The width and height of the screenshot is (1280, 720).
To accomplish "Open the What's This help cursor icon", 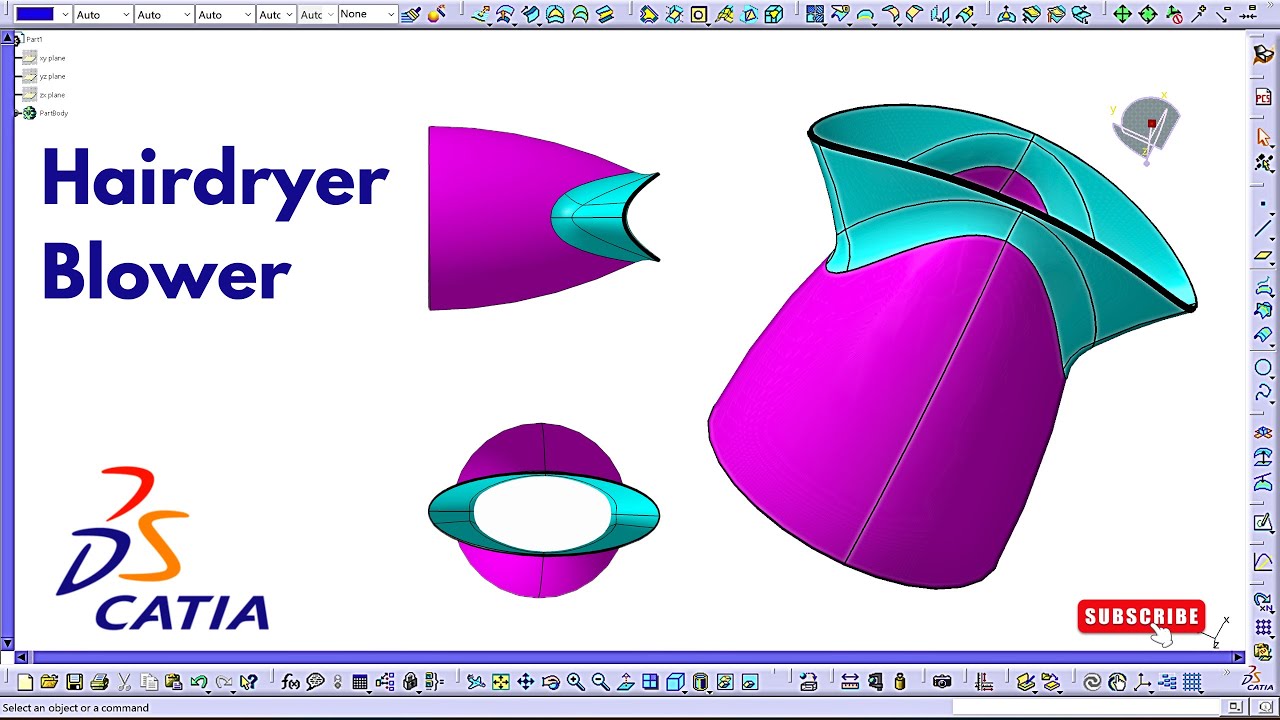I will 249,682.
